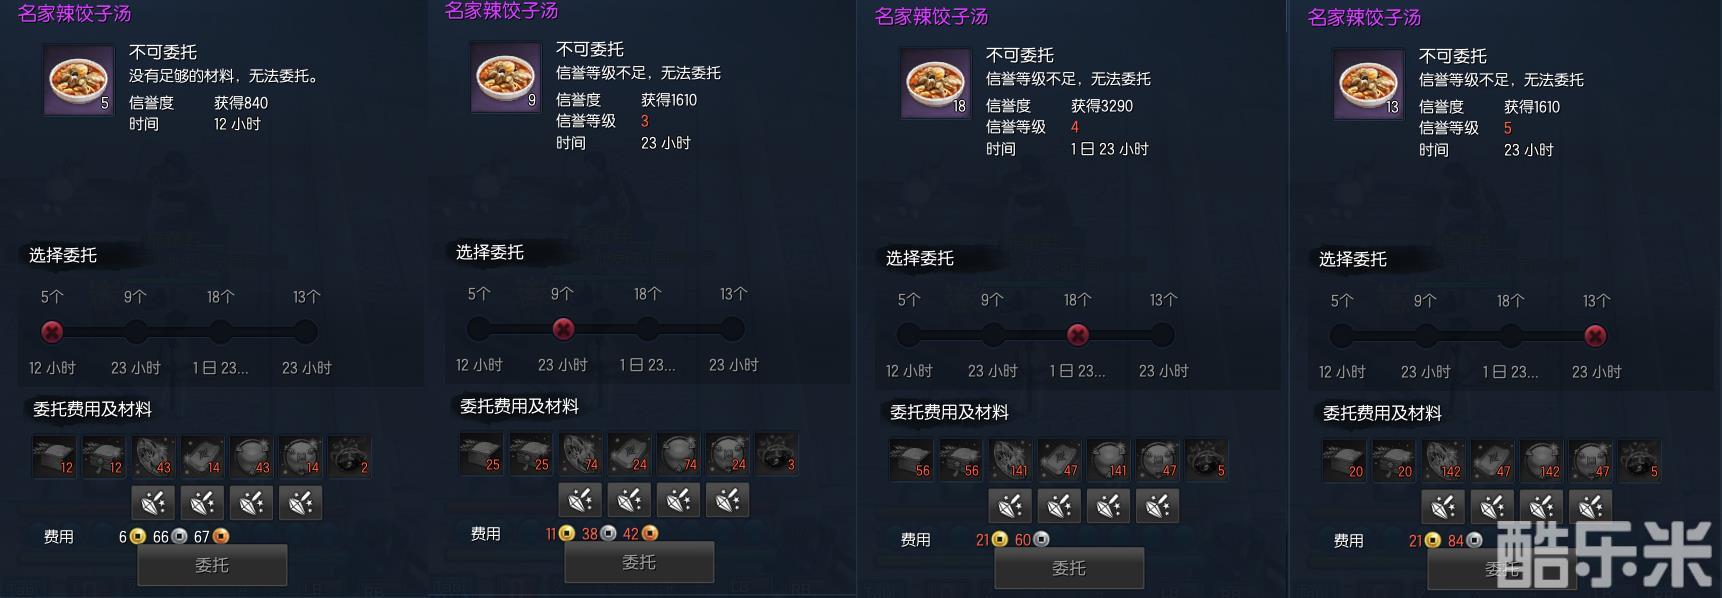1722x598 pixels.
Task: Click the soup dish icon showing quantity 9
Action: 506,78
